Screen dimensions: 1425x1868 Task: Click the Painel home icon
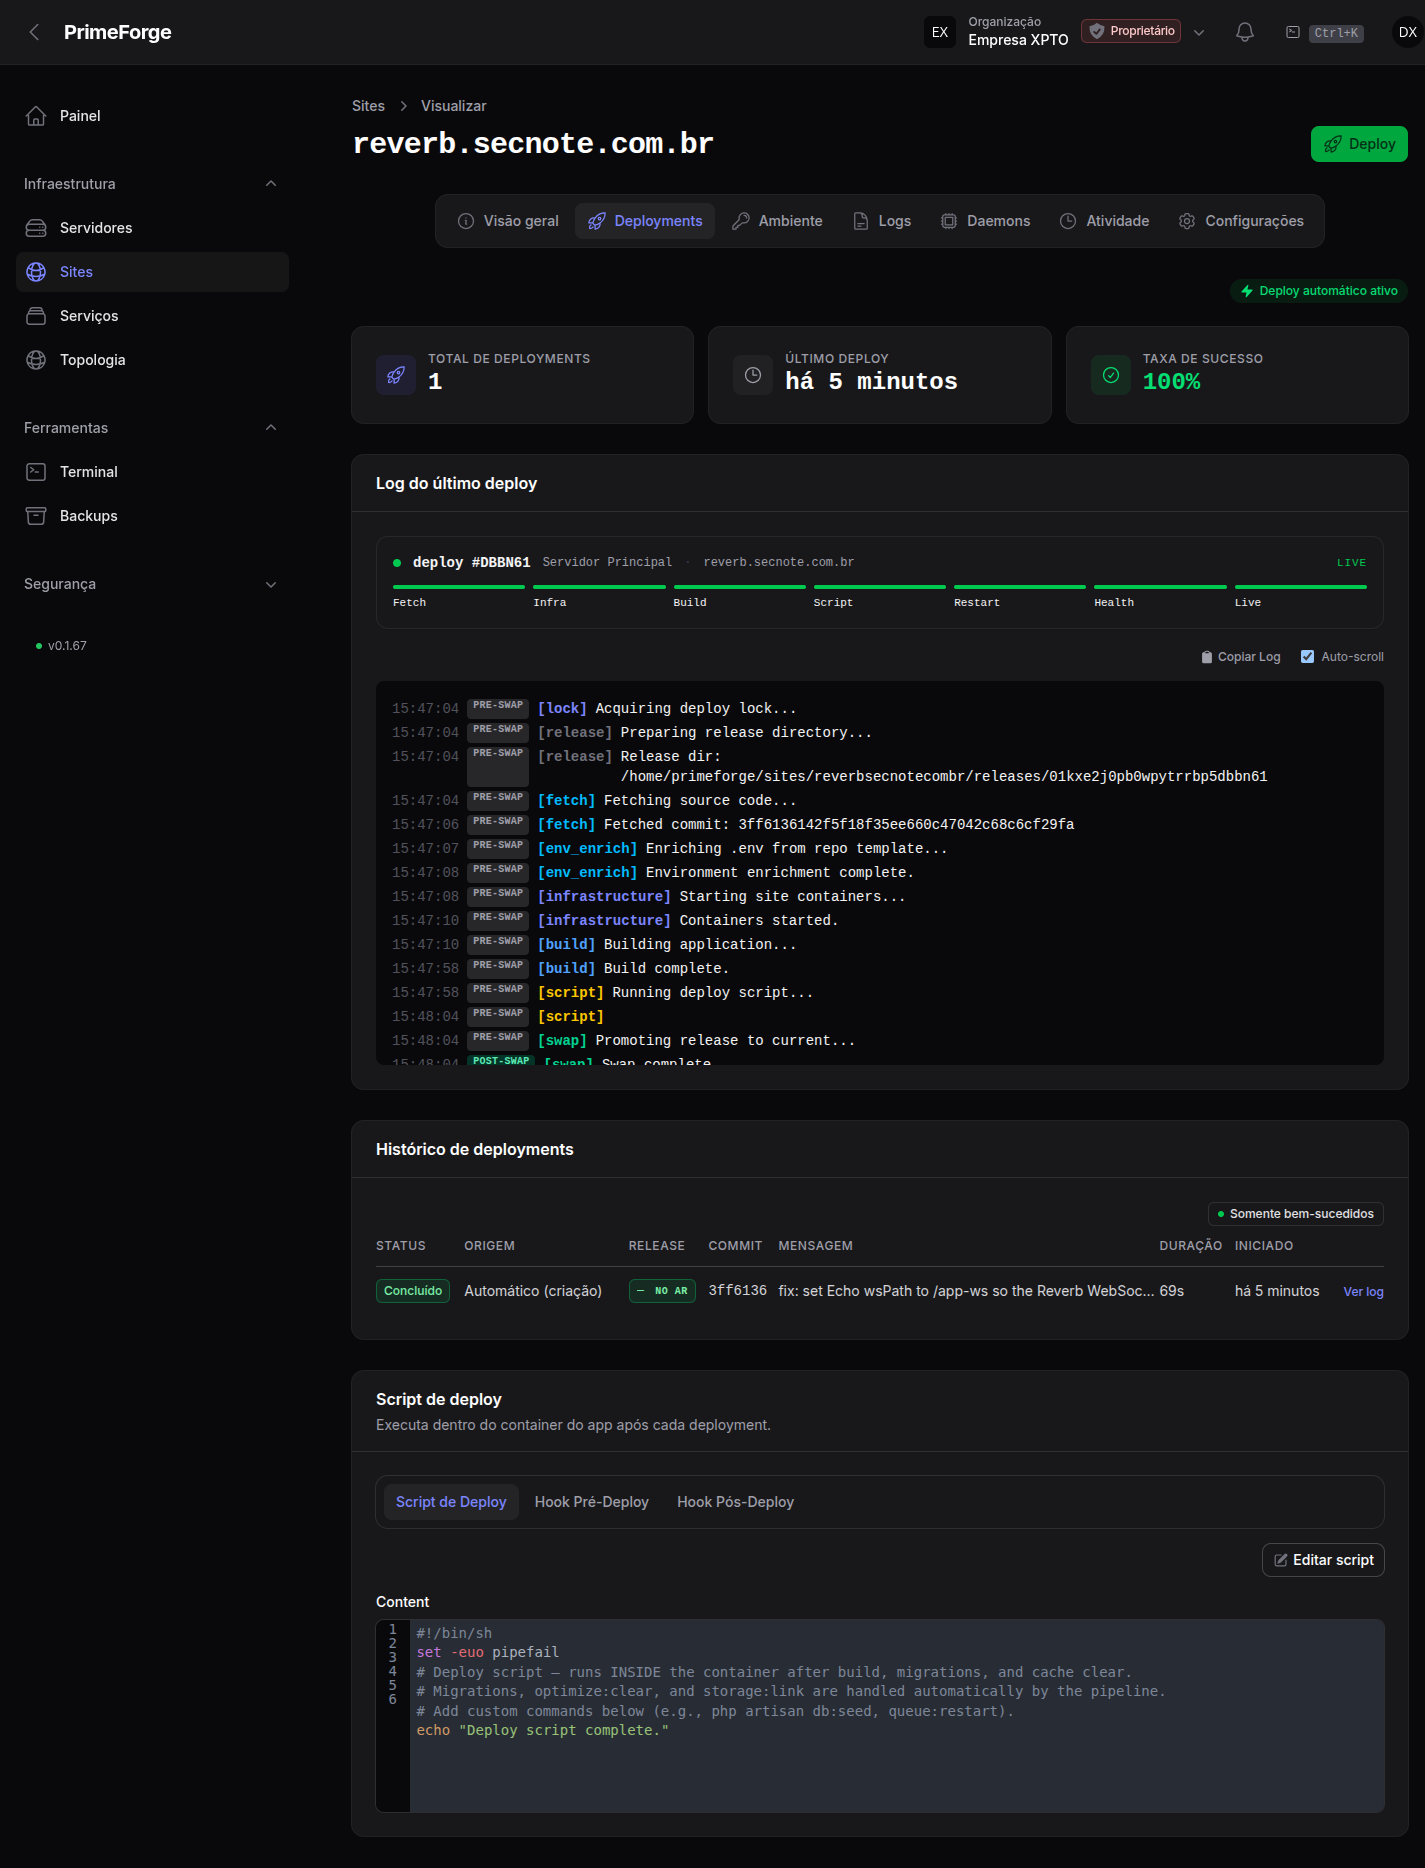tap(36, 116)
